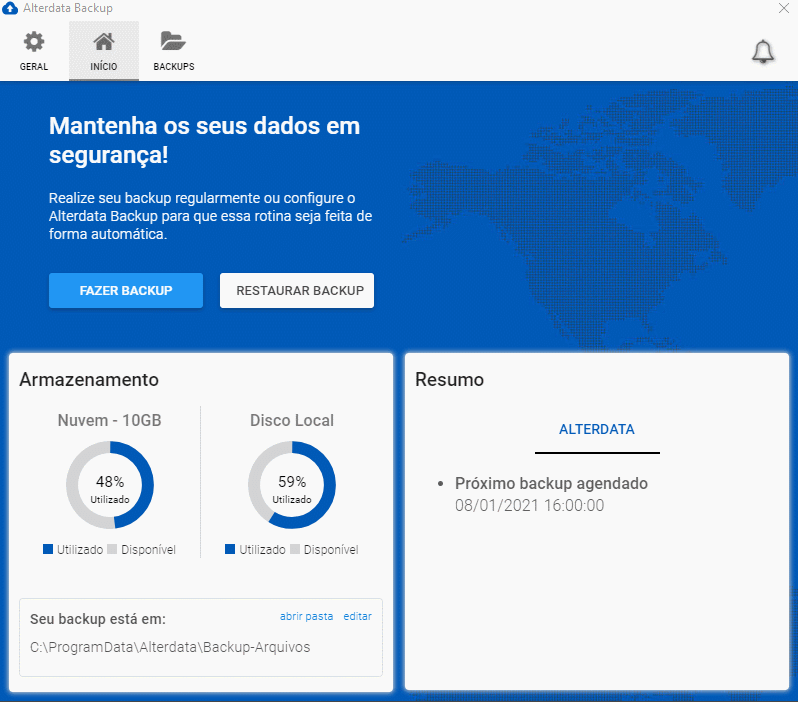Open the Geral settings gear icon
This screenshot has width=798, height=702.
tap(34, 42)
